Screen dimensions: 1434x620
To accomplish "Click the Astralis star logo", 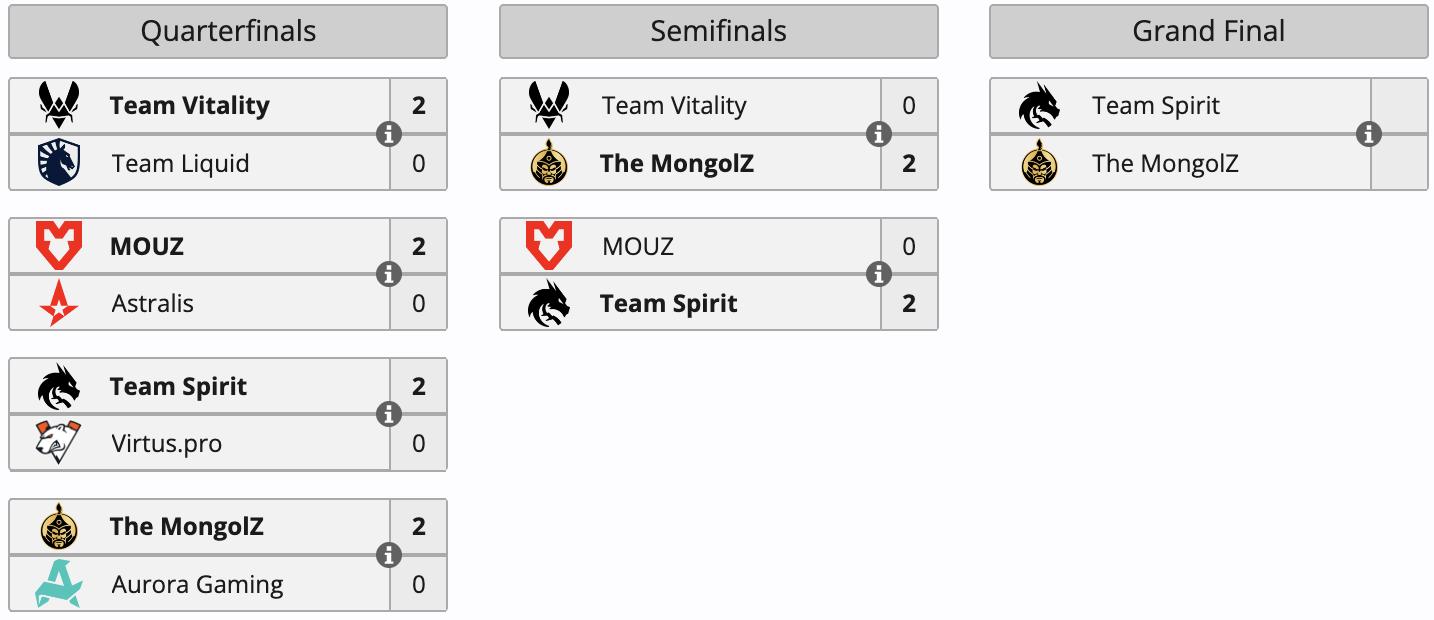I will 59,303.
